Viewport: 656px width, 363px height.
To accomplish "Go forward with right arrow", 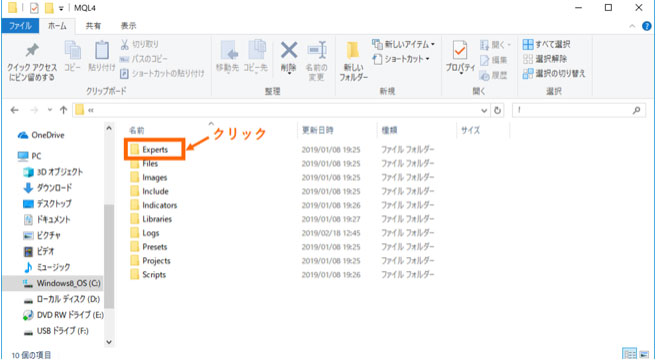I will (x=33, y=110).
